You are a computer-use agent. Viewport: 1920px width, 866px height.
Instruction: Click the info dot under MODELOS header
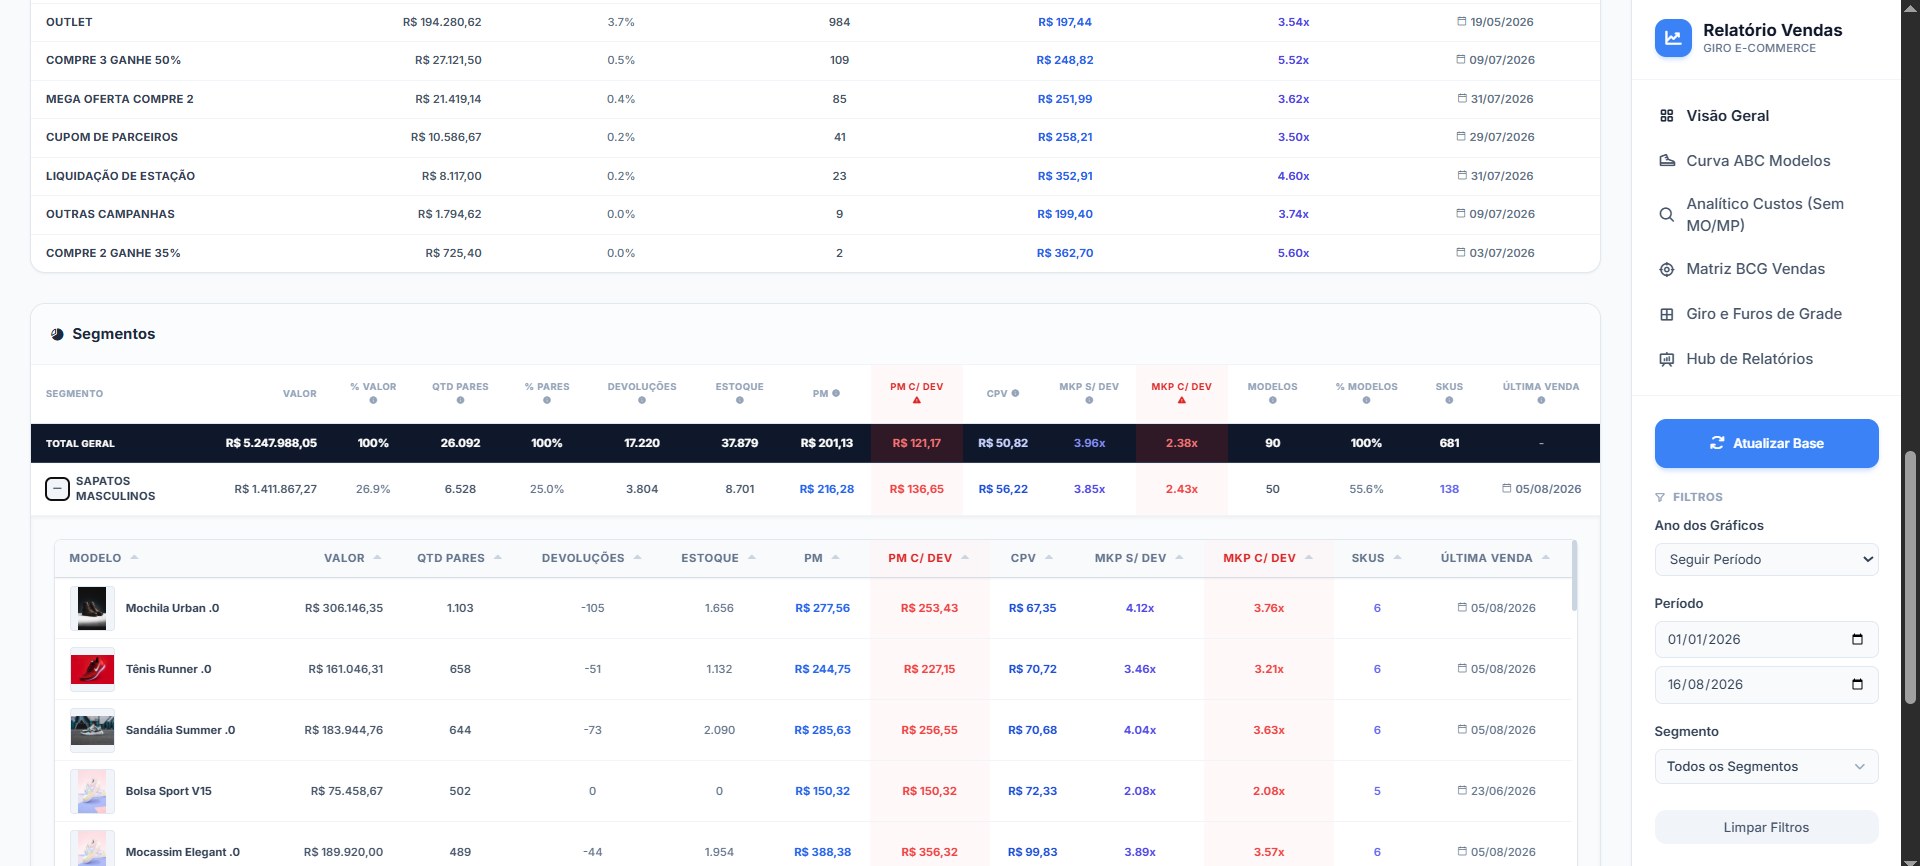(1273, 400)
